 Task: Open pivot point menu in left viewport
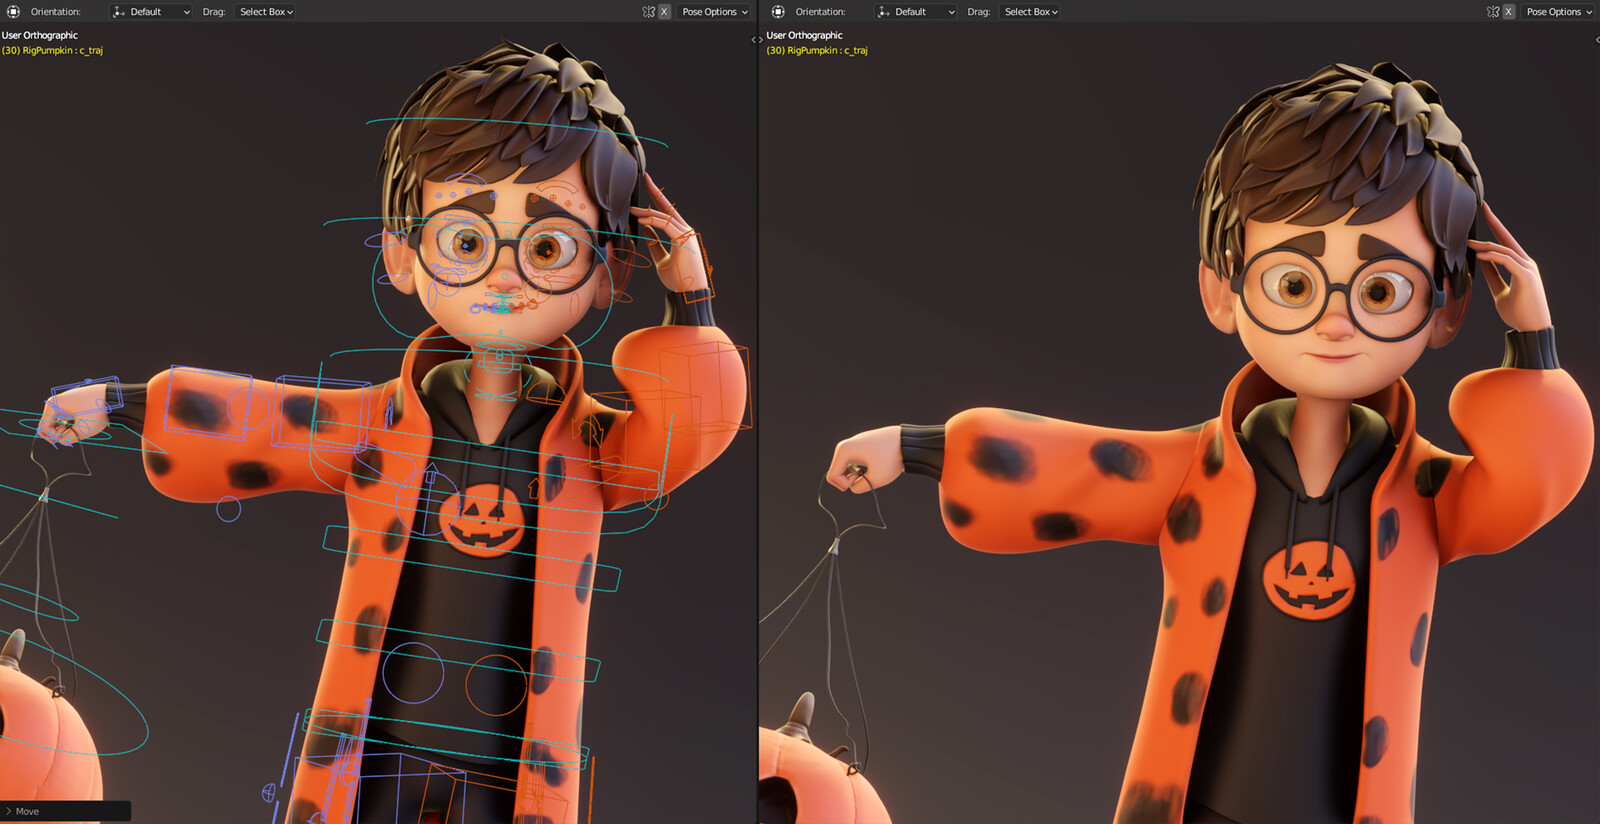pyautogui.click(x=14, y=12)
